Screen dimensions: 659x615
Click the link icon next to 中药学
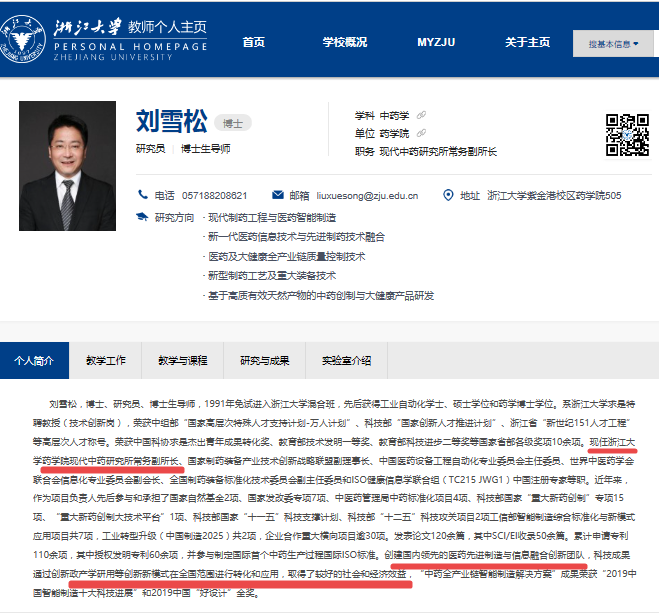coord(422,115)
